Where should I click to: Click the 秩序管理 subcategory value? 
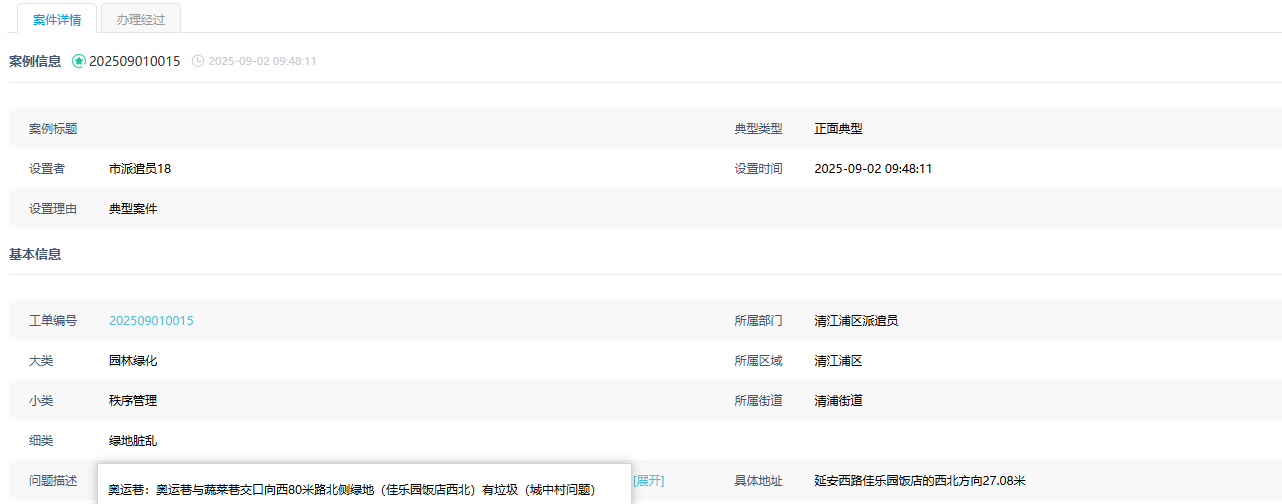point(133,401)
